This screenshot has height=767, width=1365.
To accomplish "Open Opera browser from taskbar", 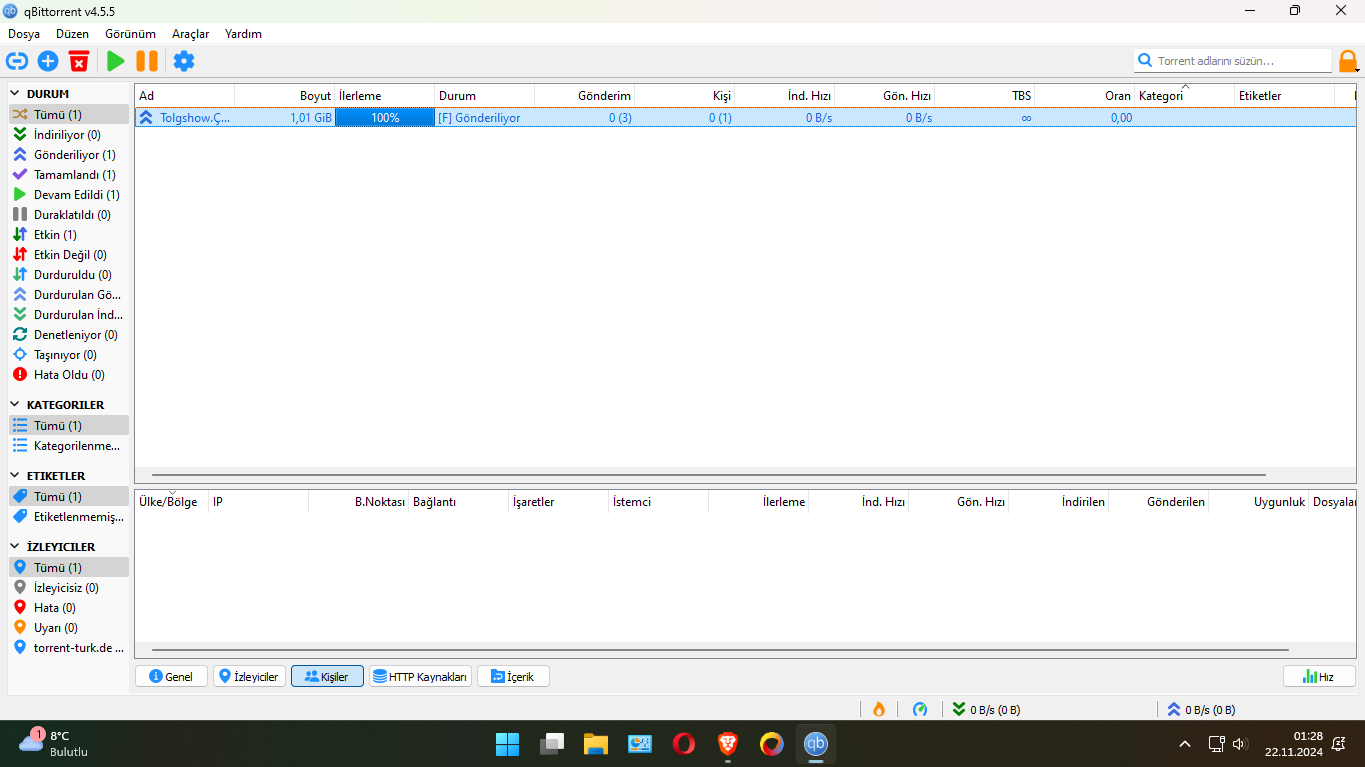I will [684, 744].
